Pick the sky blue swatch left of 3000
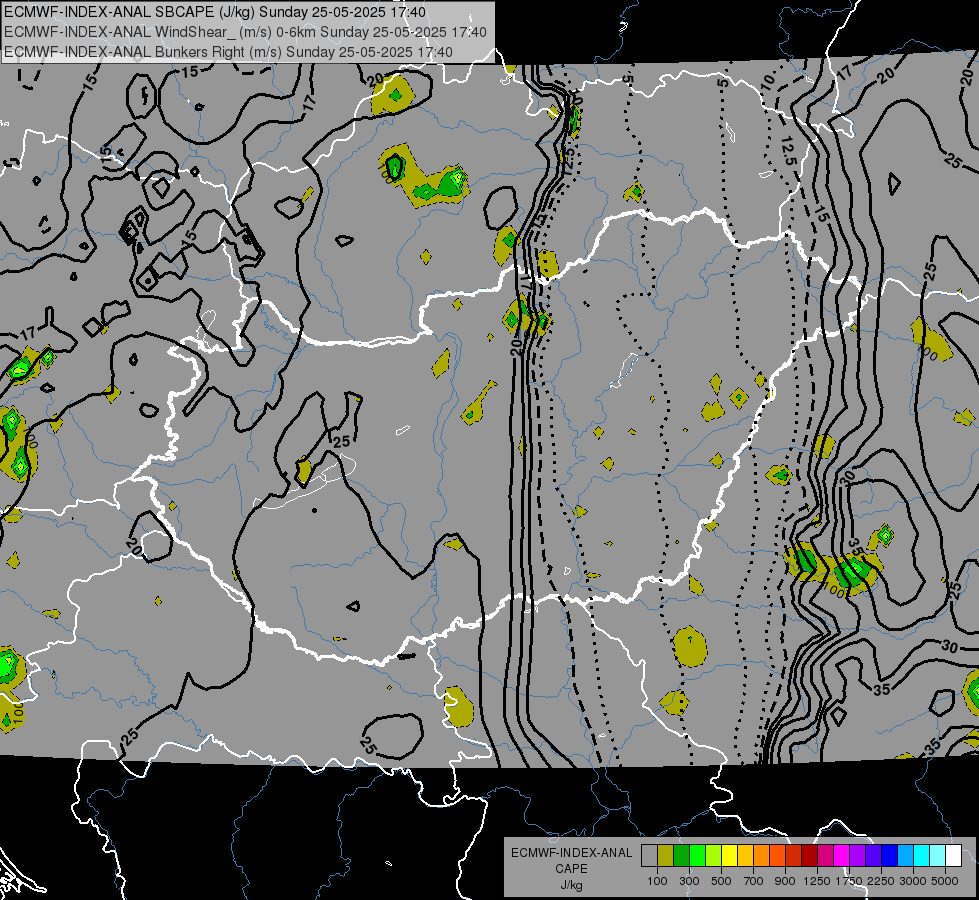Screen dimensions: 979x900 906,855
